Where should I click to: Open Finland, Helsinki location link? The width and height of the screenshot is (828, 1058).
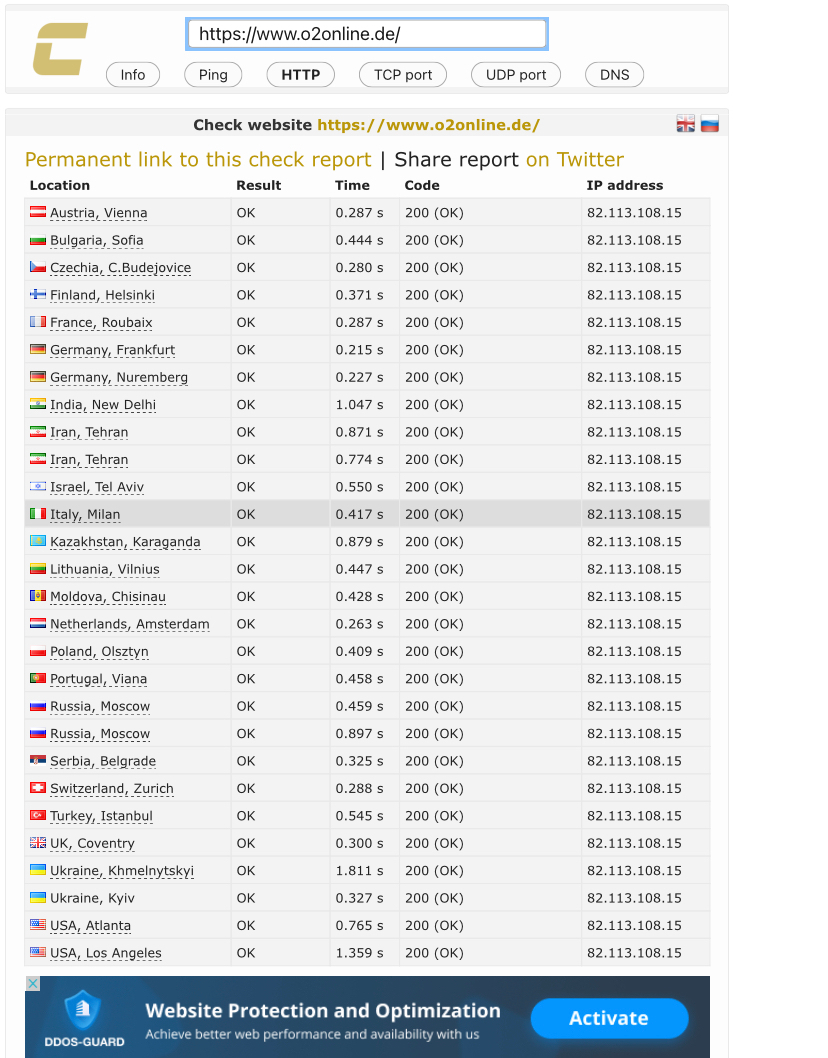pyautogui.click(x=102, y=296)
